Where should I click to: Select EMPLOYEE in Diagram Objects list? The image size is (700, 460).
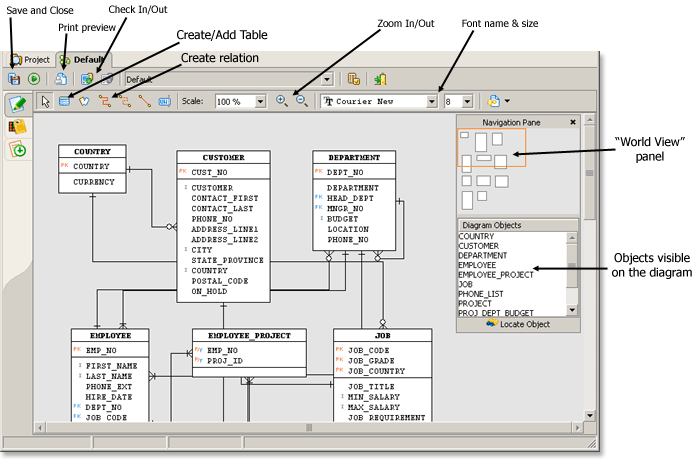[x=477, y=265]
